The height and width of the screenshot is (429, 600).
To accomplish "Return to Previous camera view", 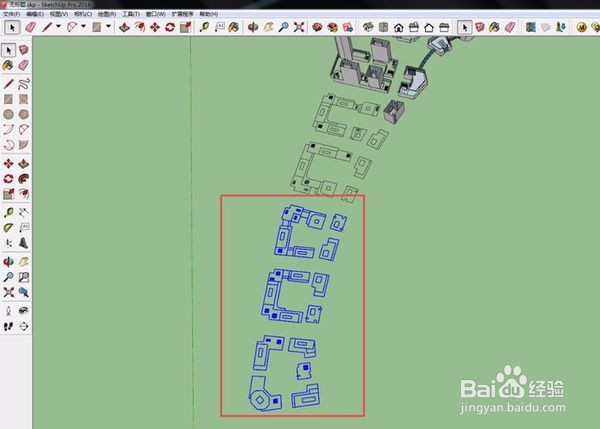I will pyautogui.click(x=24, y=292).
